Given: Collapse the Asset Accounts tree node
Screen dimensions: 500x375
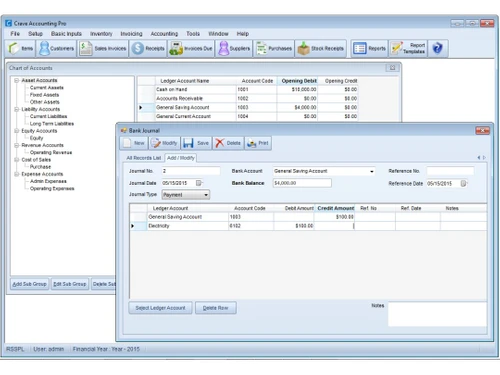Looking at the screenshot, I should click(16, 80).
